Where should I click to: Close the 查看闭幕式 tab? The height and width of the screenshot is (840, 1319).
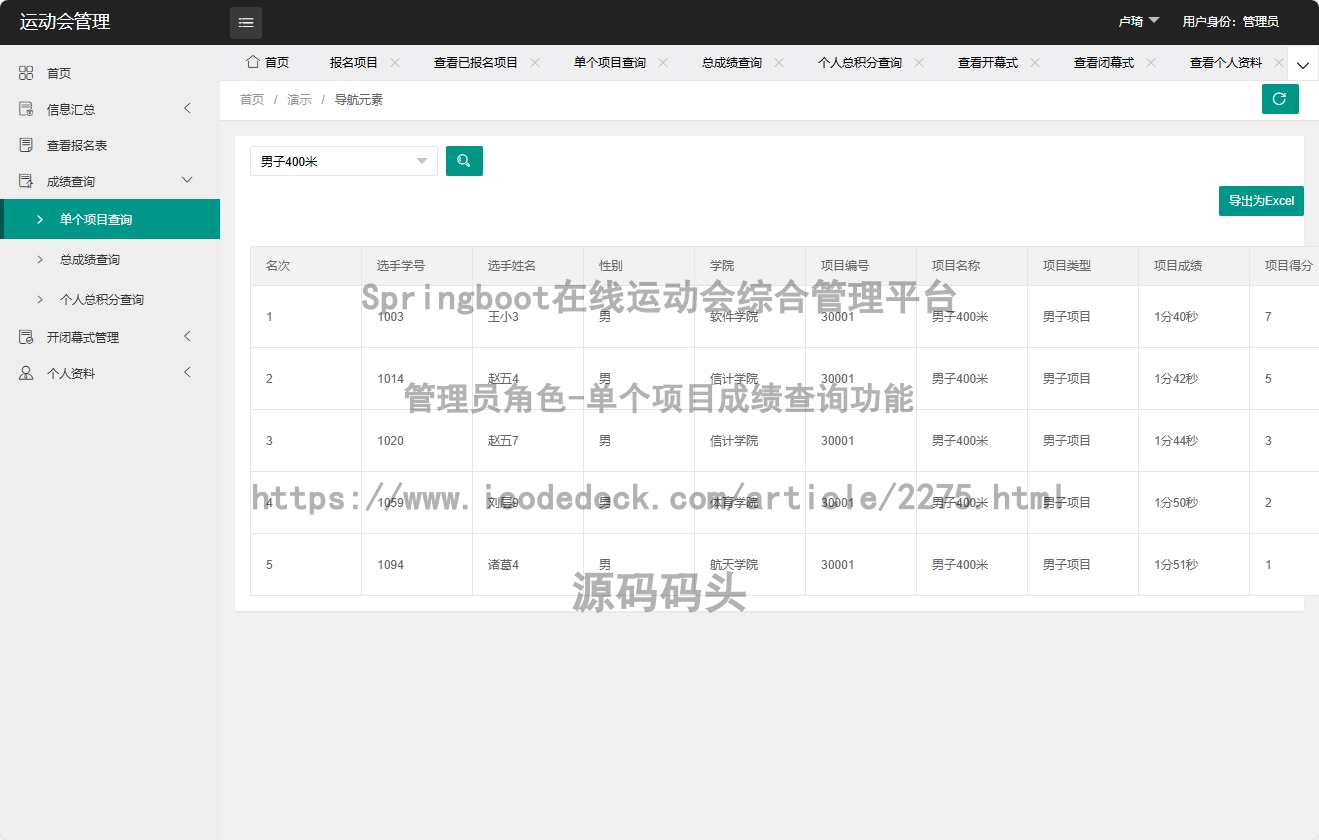(x=1151, y=62)
